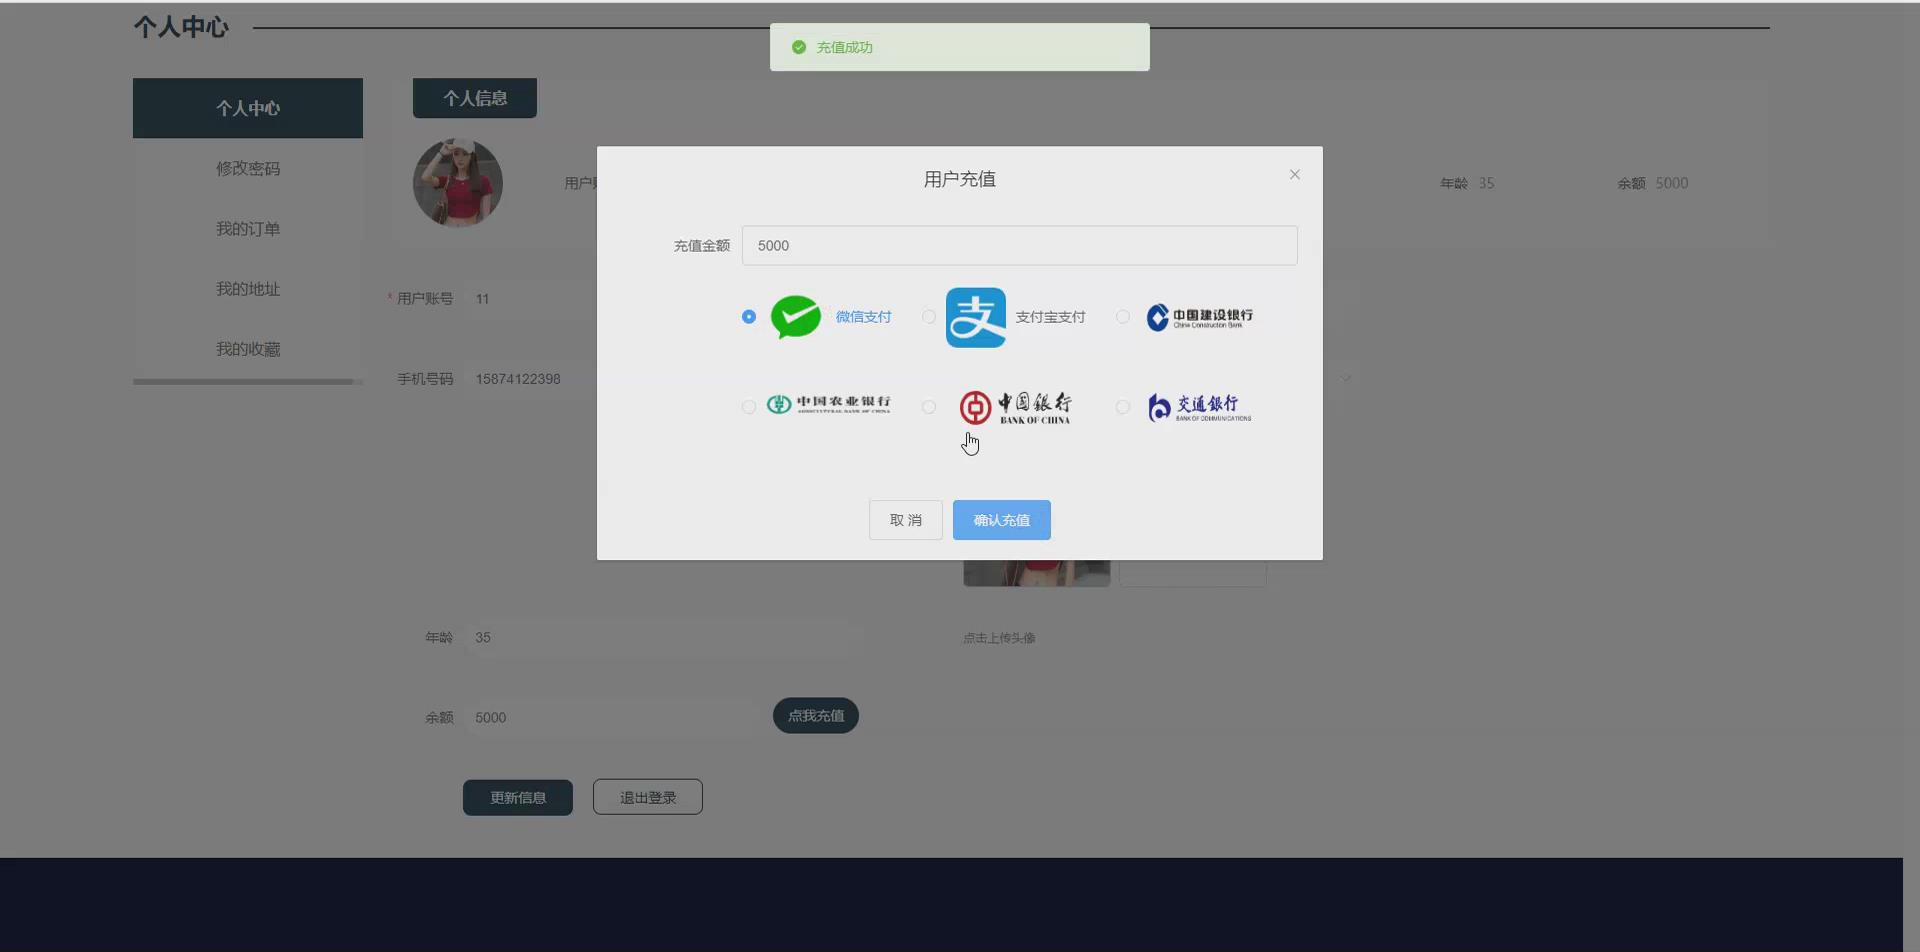Click the 充值金额 input field
This screenshot has width=1920, height=952.
point(1020,245)
